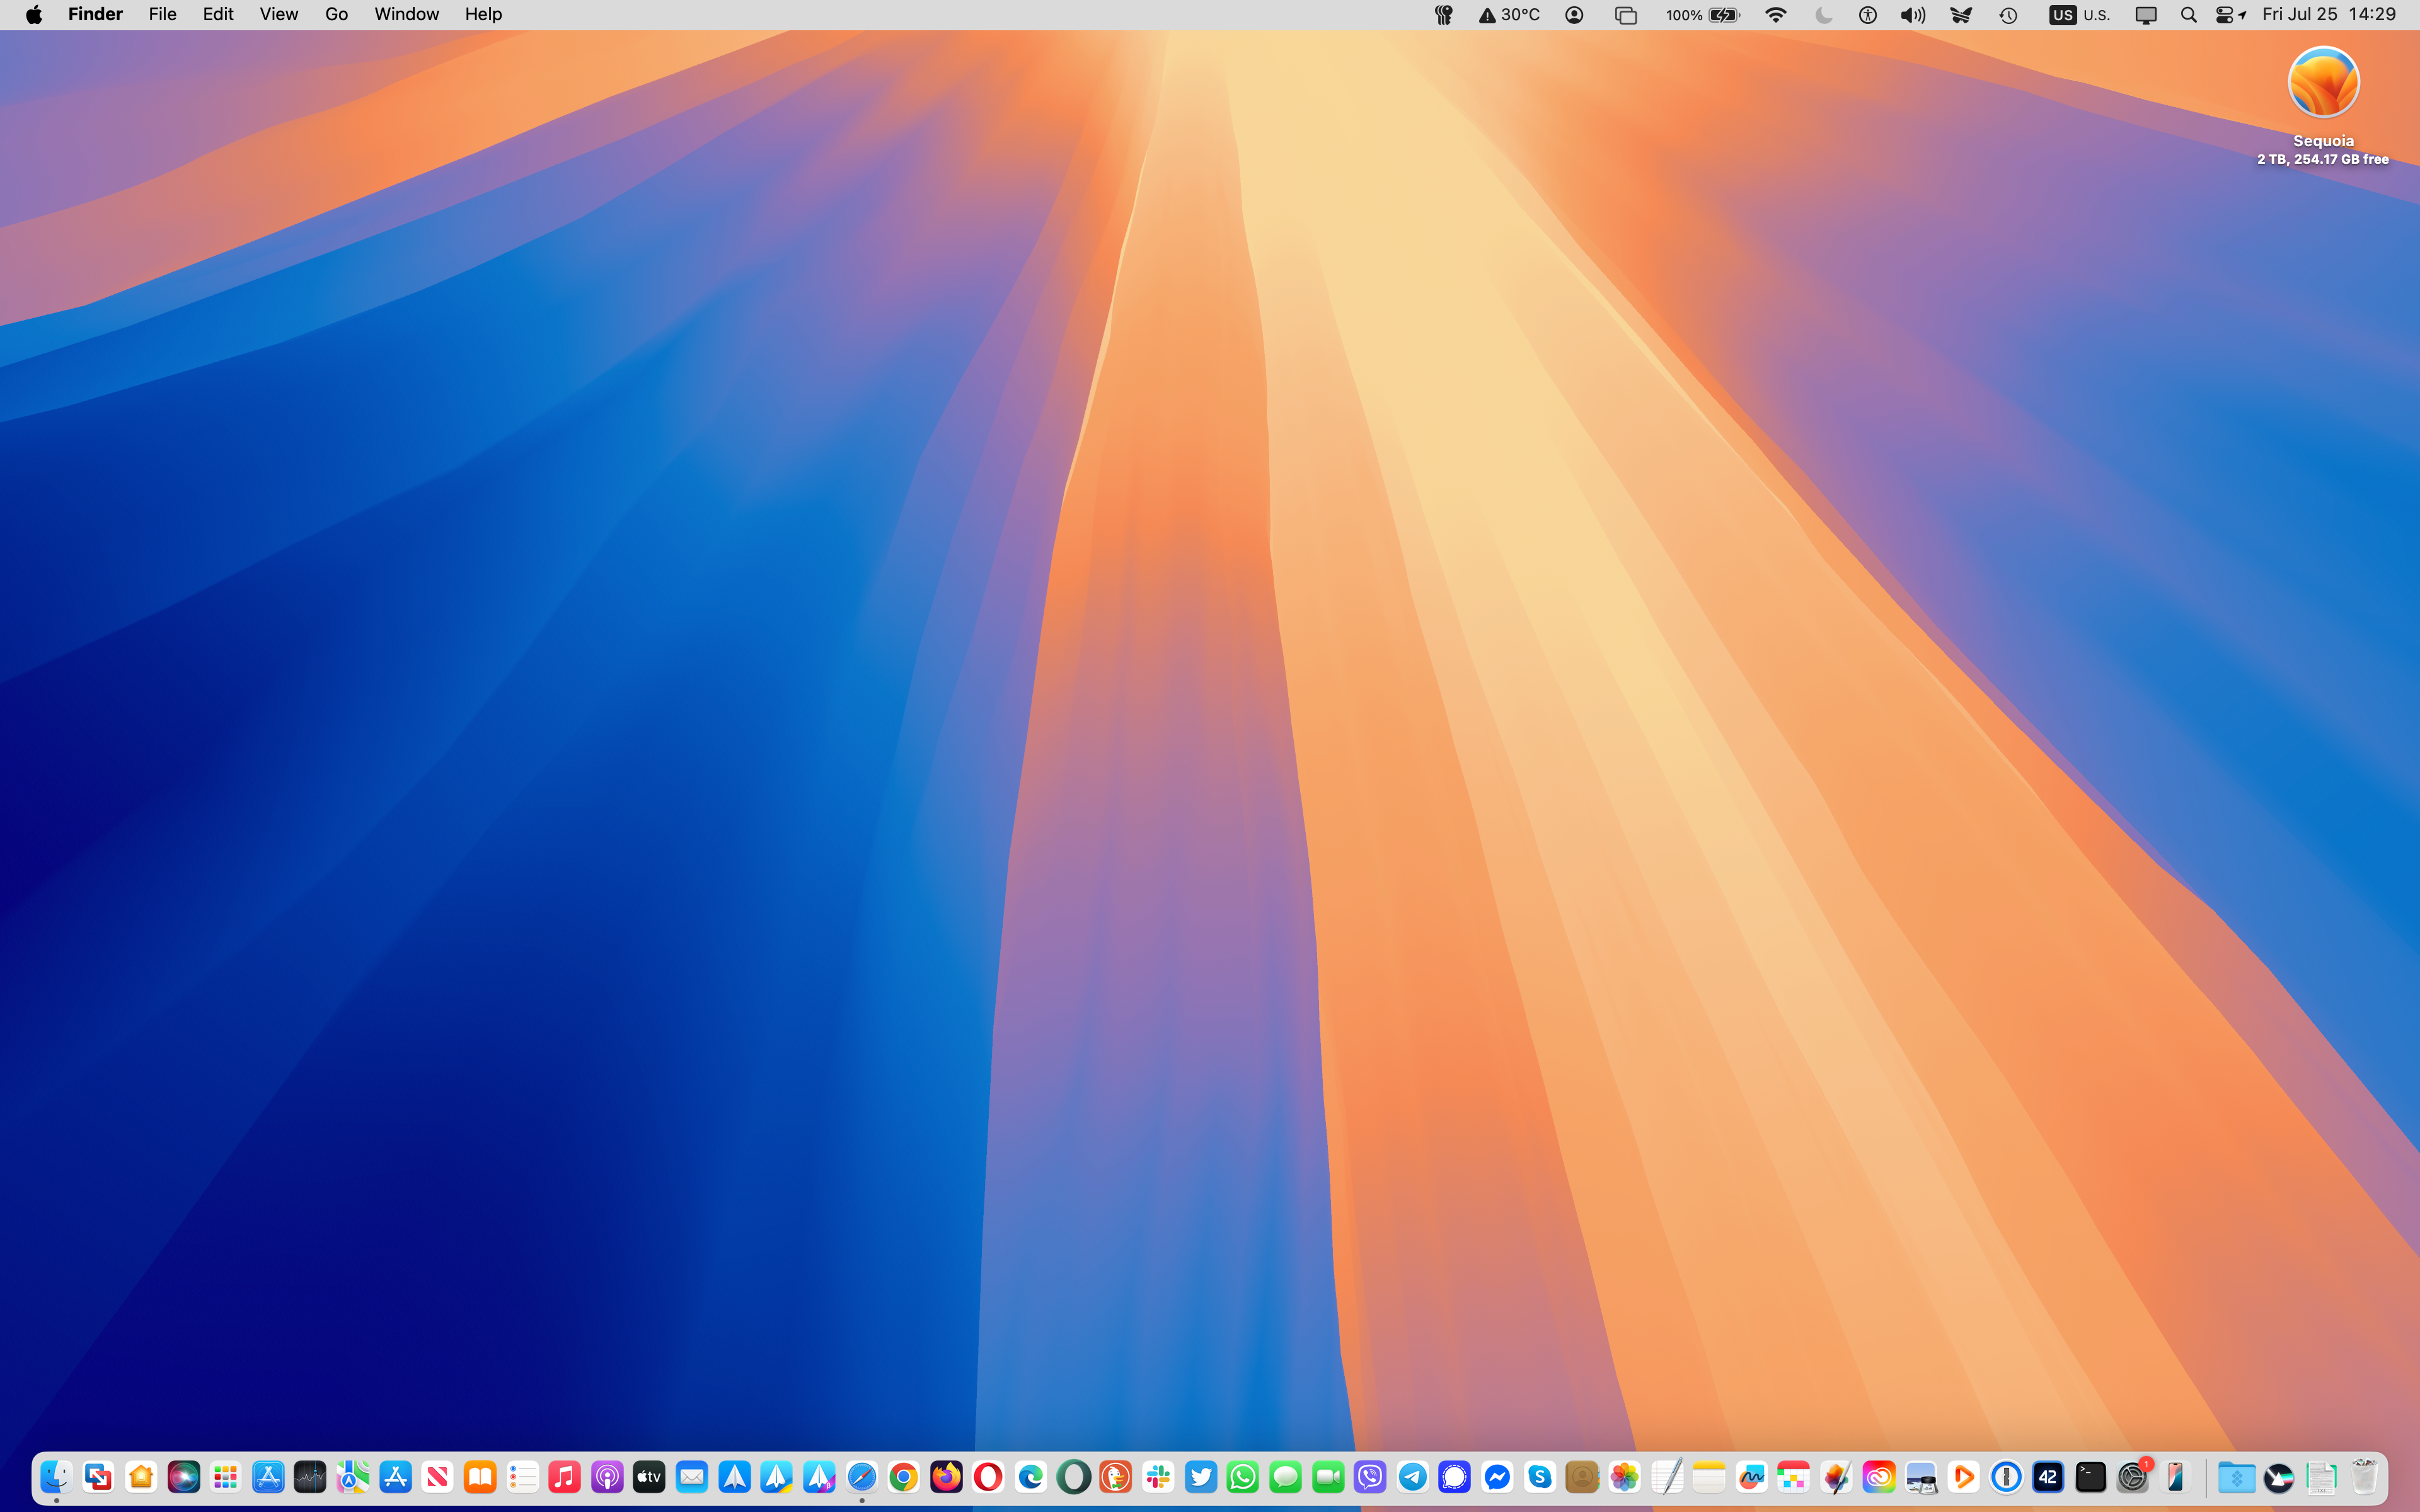Open Microsoft Edge from the Dock
Screen dimensions: 2420x1512
[1031, 1477]
